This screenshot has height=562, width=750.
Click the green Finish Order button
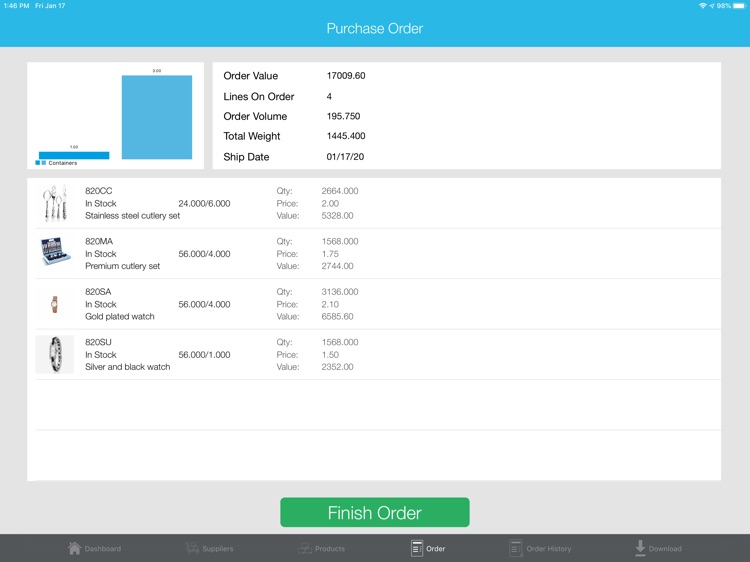(x=375, y=512)
